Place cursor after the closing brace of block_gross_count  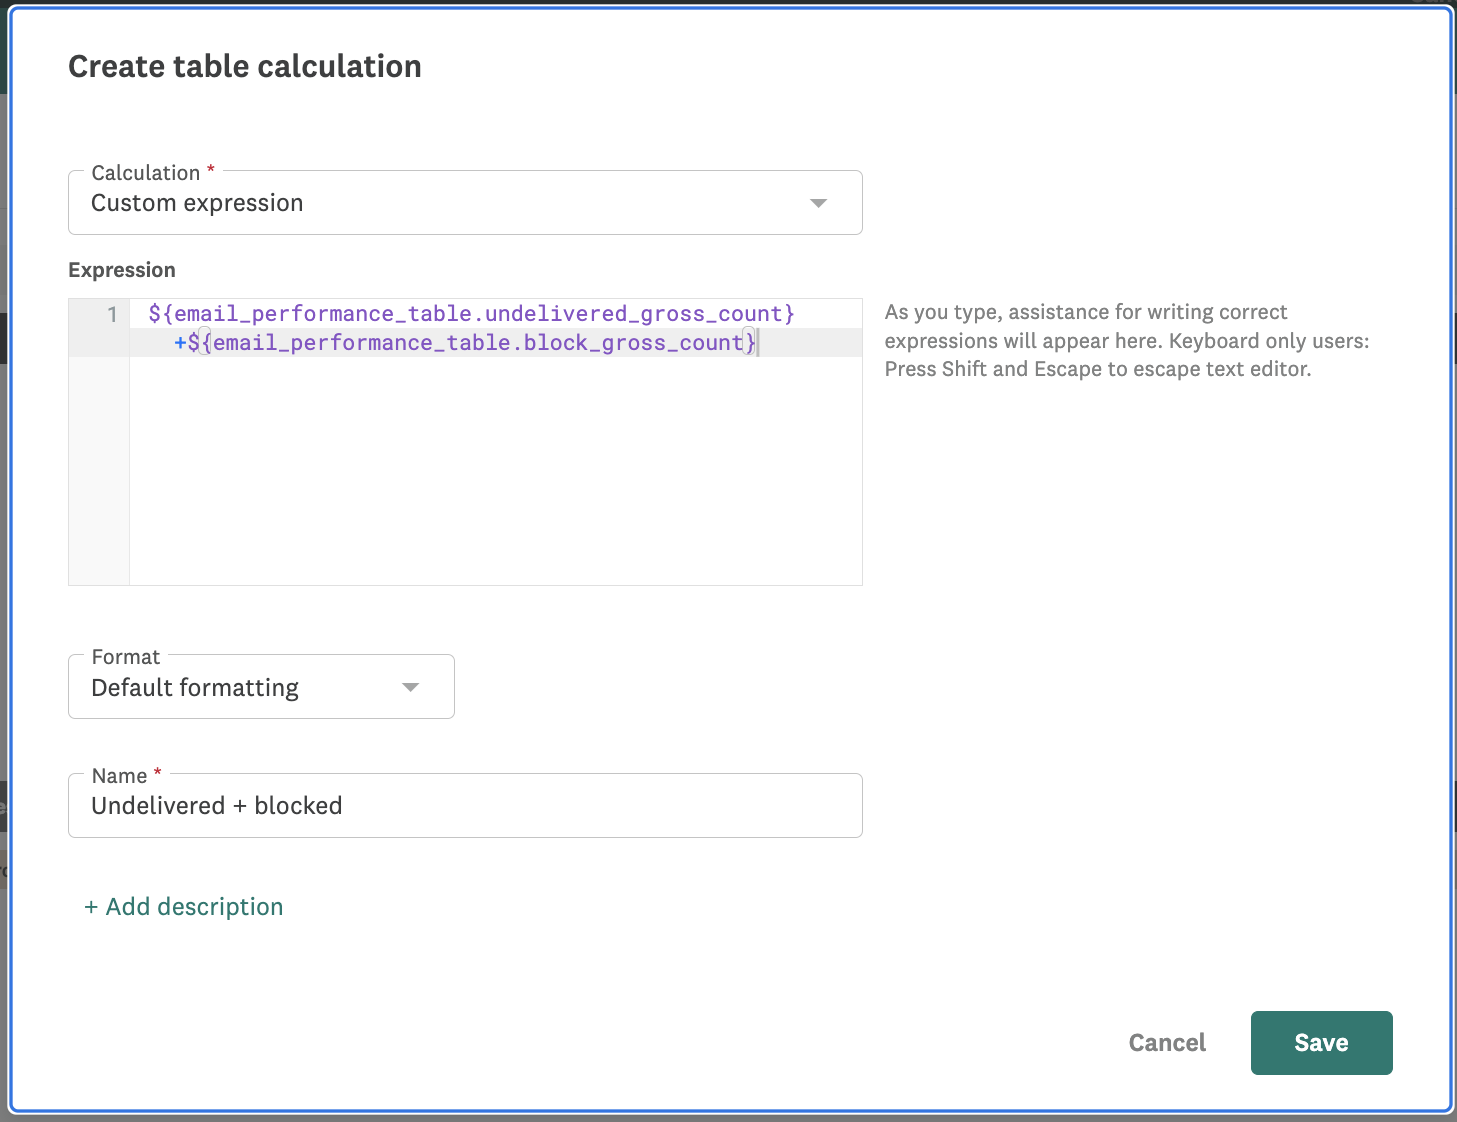[758, 343]
